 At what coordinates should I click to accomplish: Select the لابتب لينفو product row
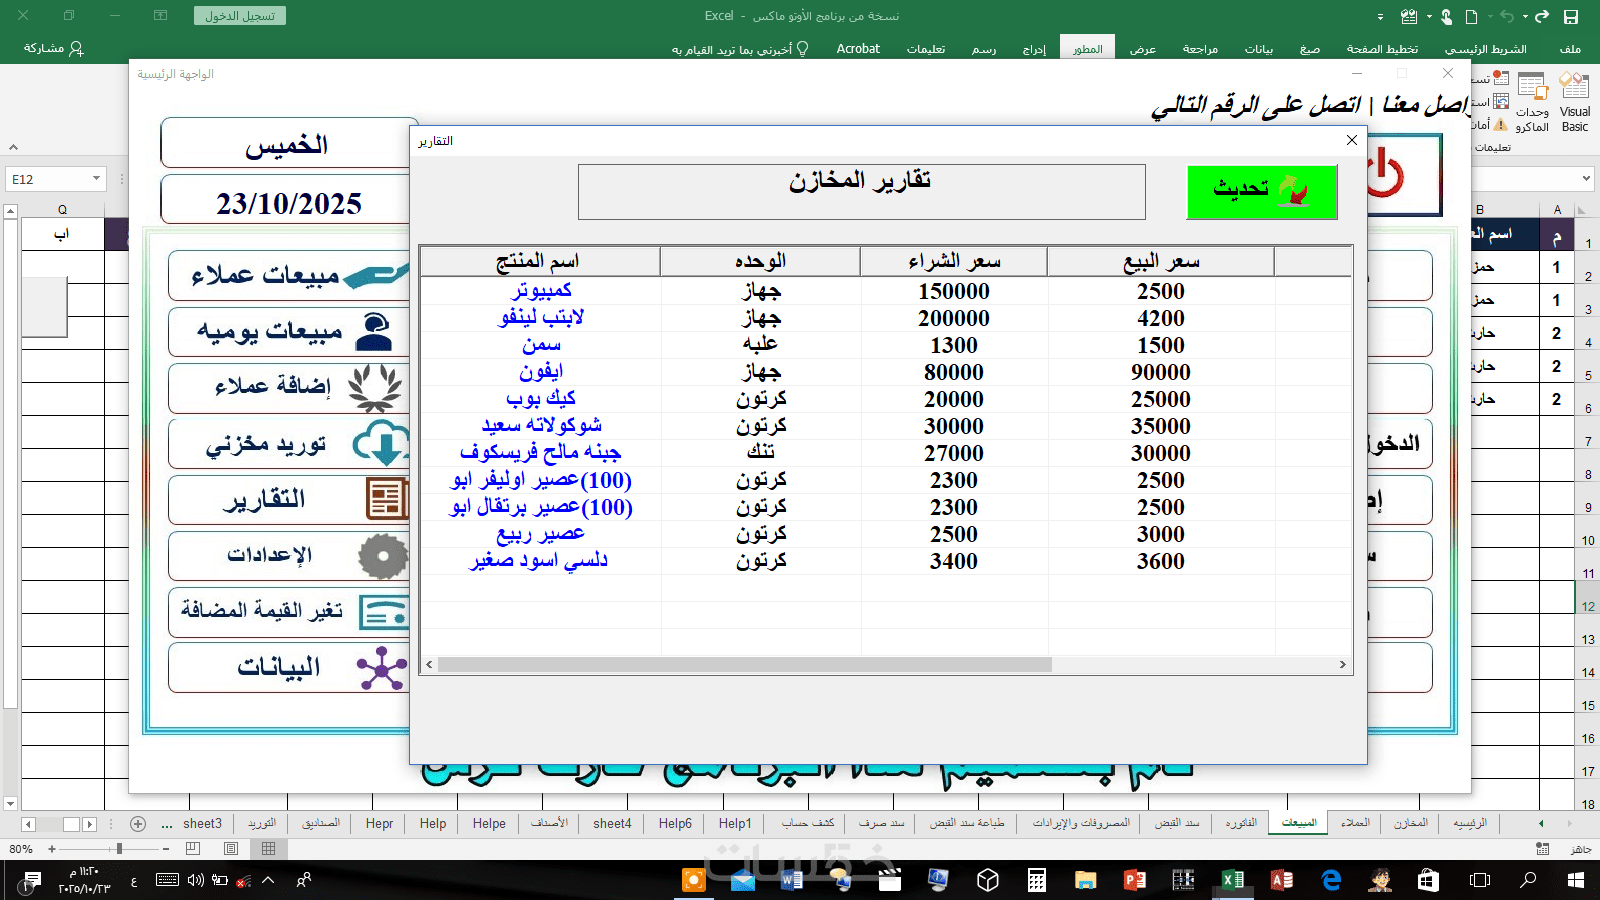point(886,318)
